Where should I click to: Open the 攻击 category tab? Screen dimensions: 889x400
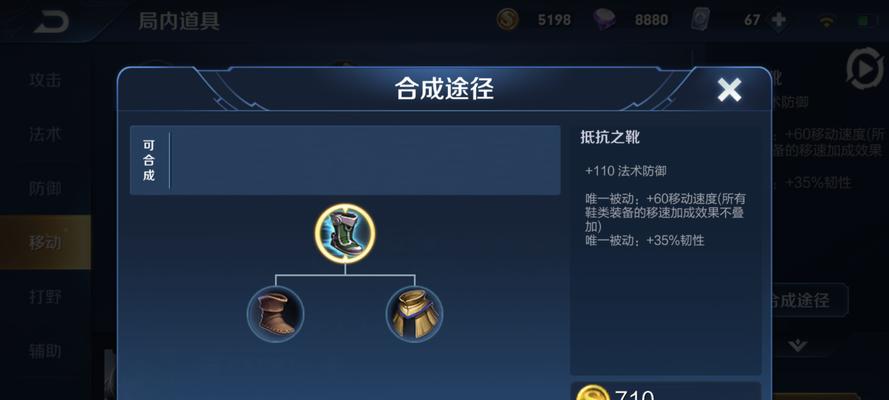45,80
